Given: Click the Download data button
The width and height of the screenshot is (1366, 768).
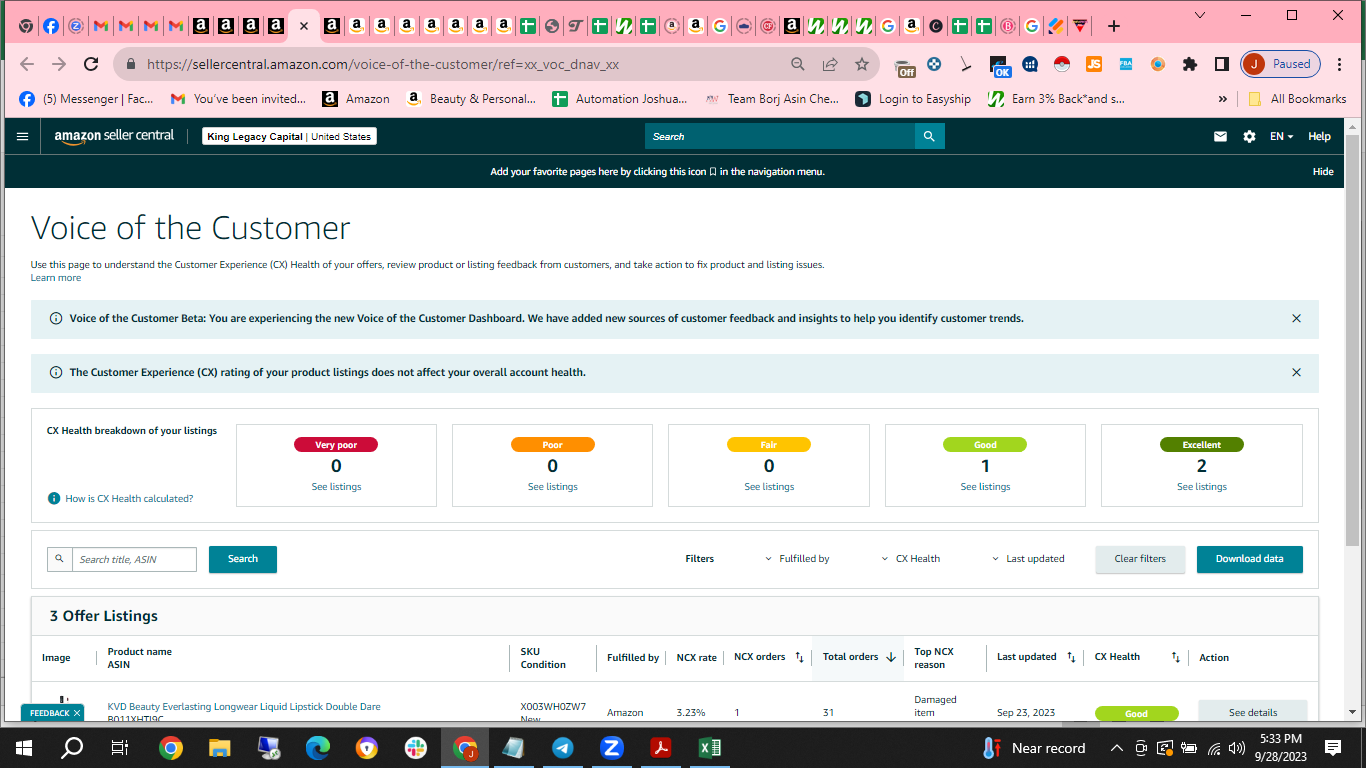Looking at the screenshot, I should (1249, 559).
